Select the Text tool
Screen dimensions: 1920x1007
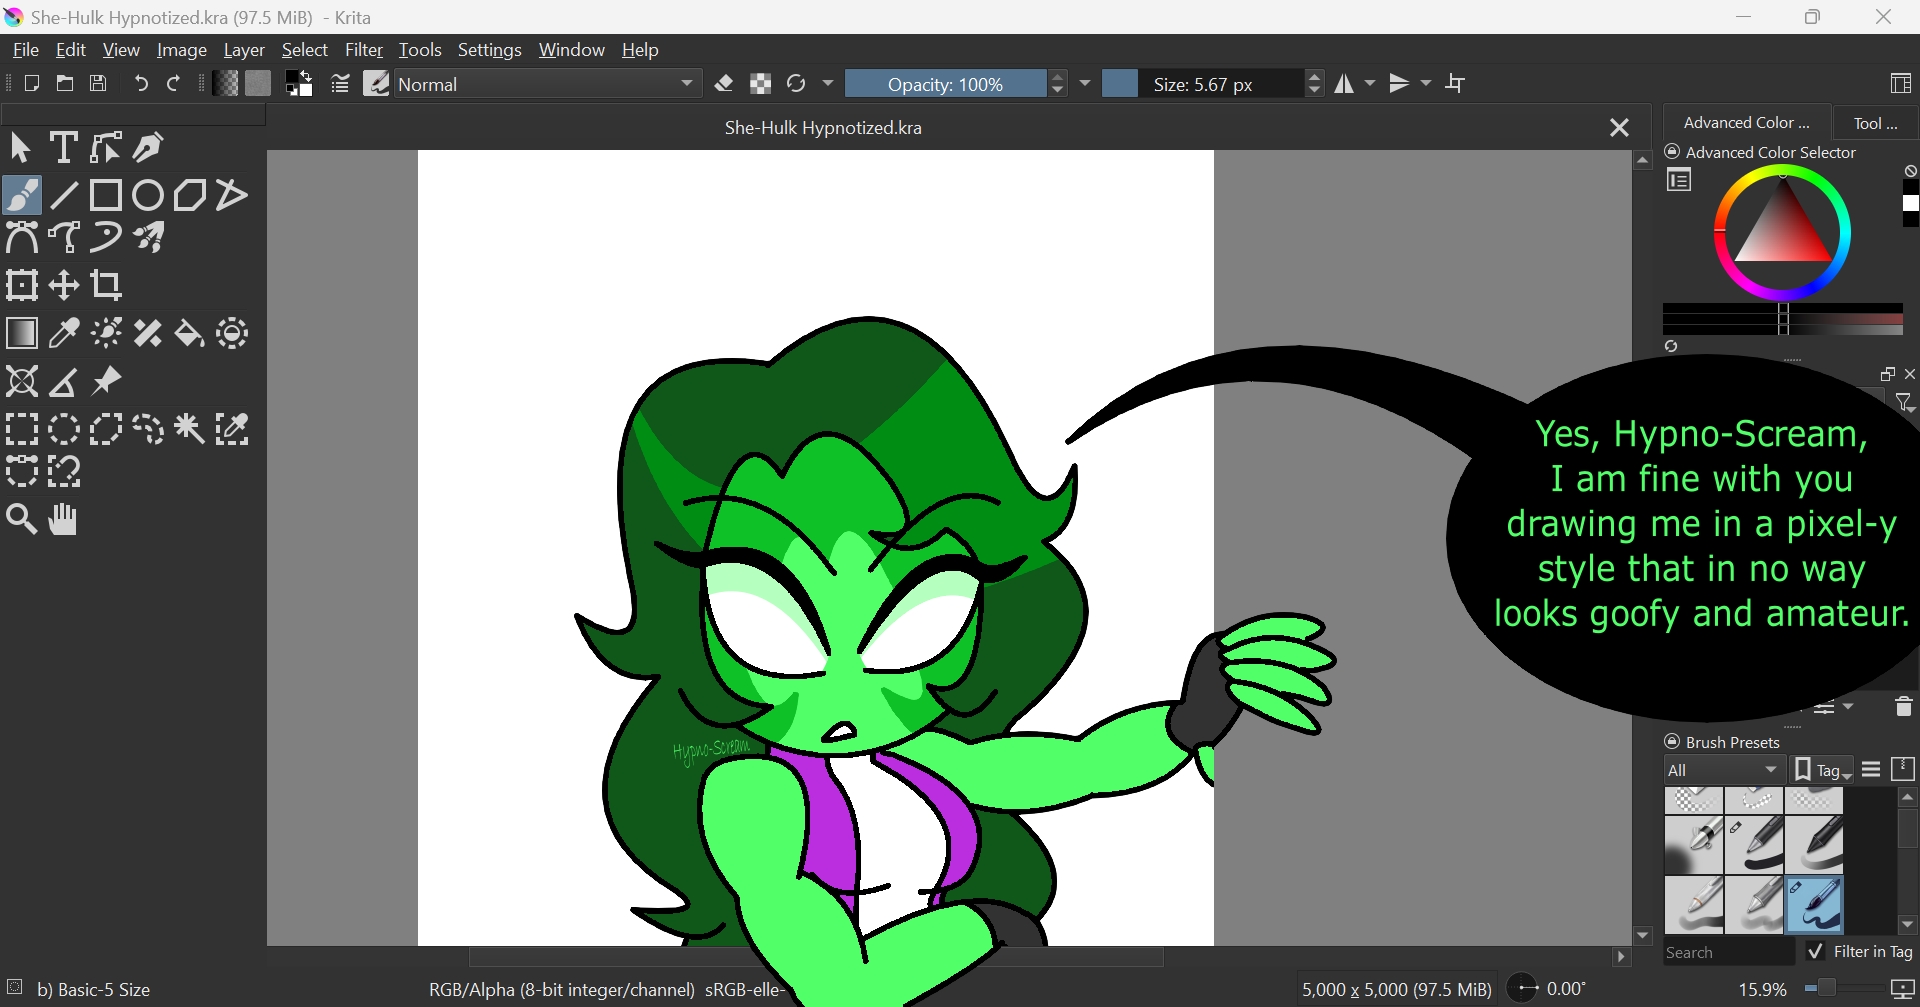click(x=64, y=148)
